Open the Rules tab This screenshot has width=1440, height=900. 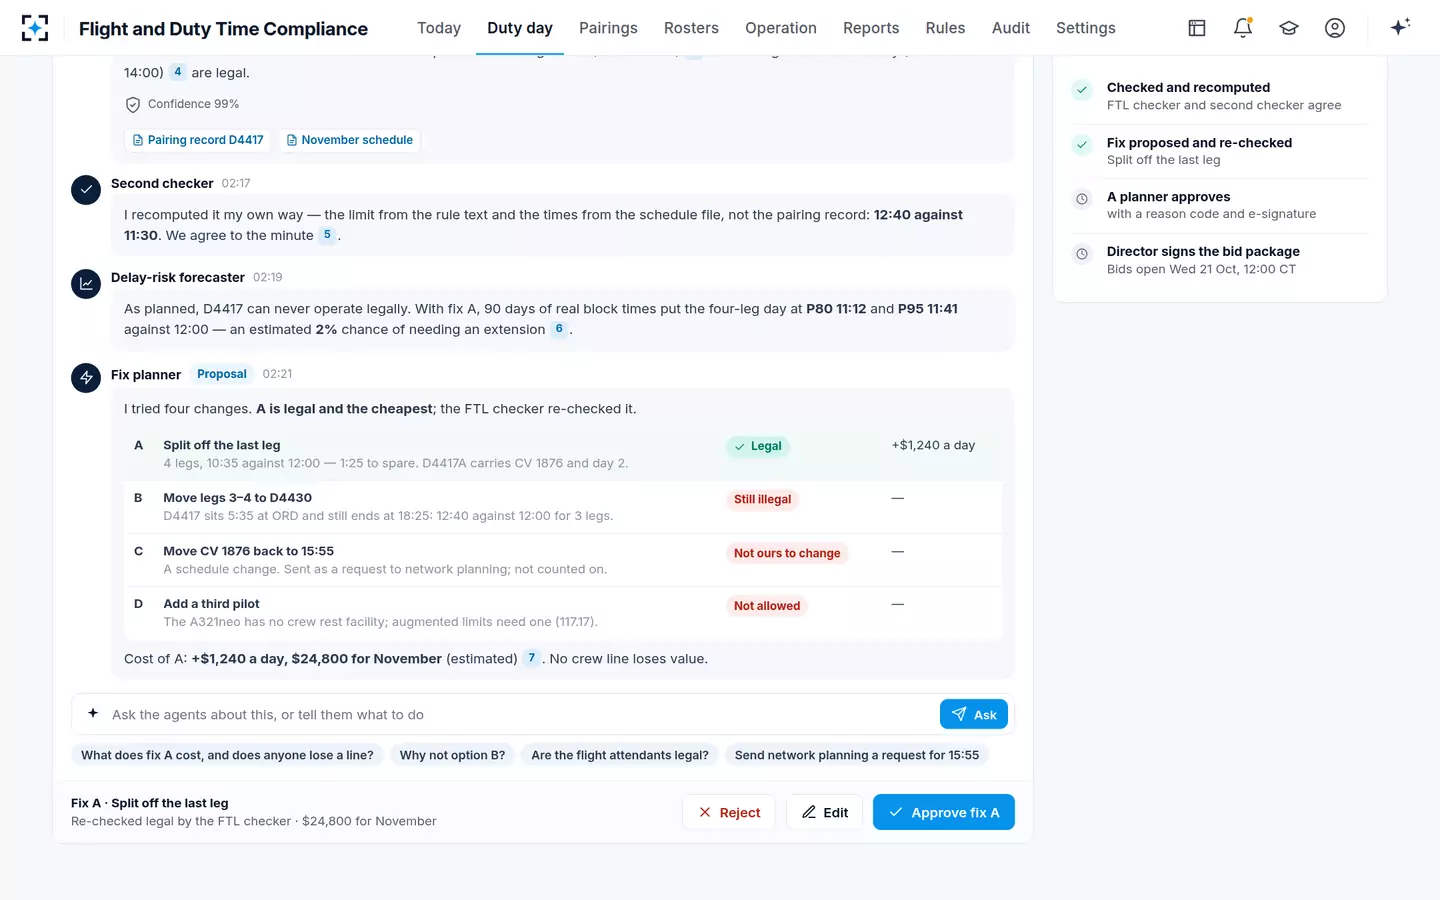pos(945,28)
